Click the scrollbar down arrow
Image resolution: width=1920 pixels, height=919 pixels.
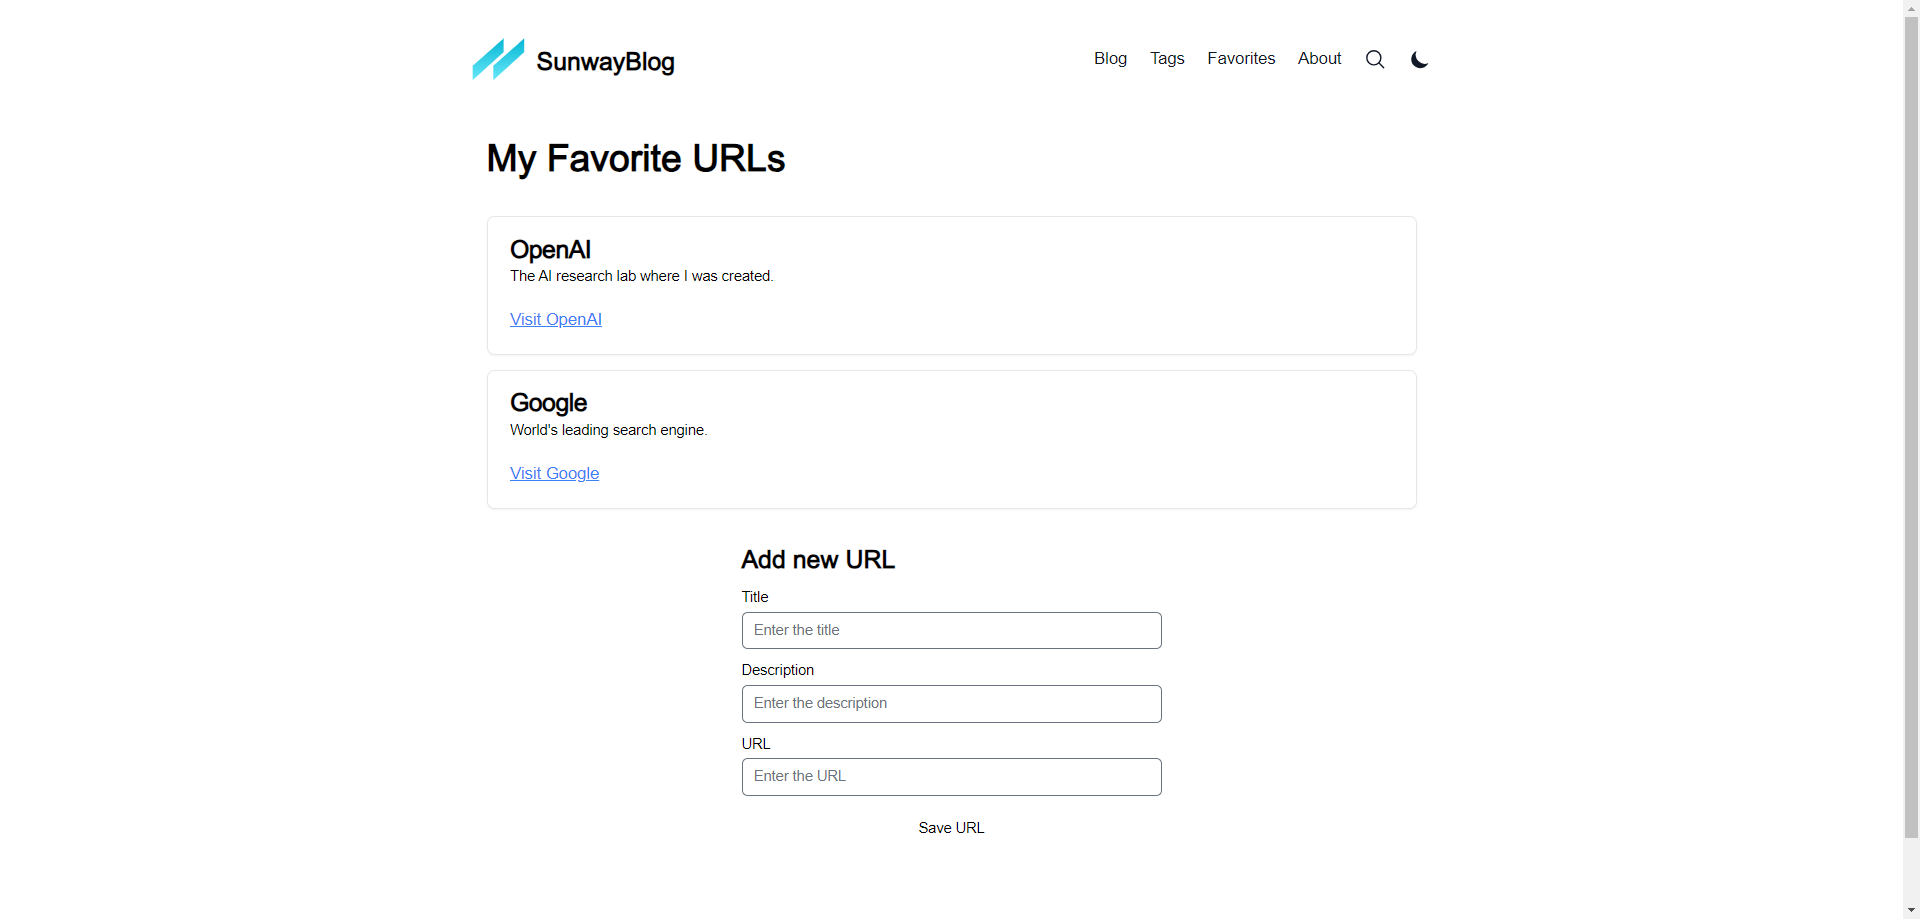pos(1911,911)
